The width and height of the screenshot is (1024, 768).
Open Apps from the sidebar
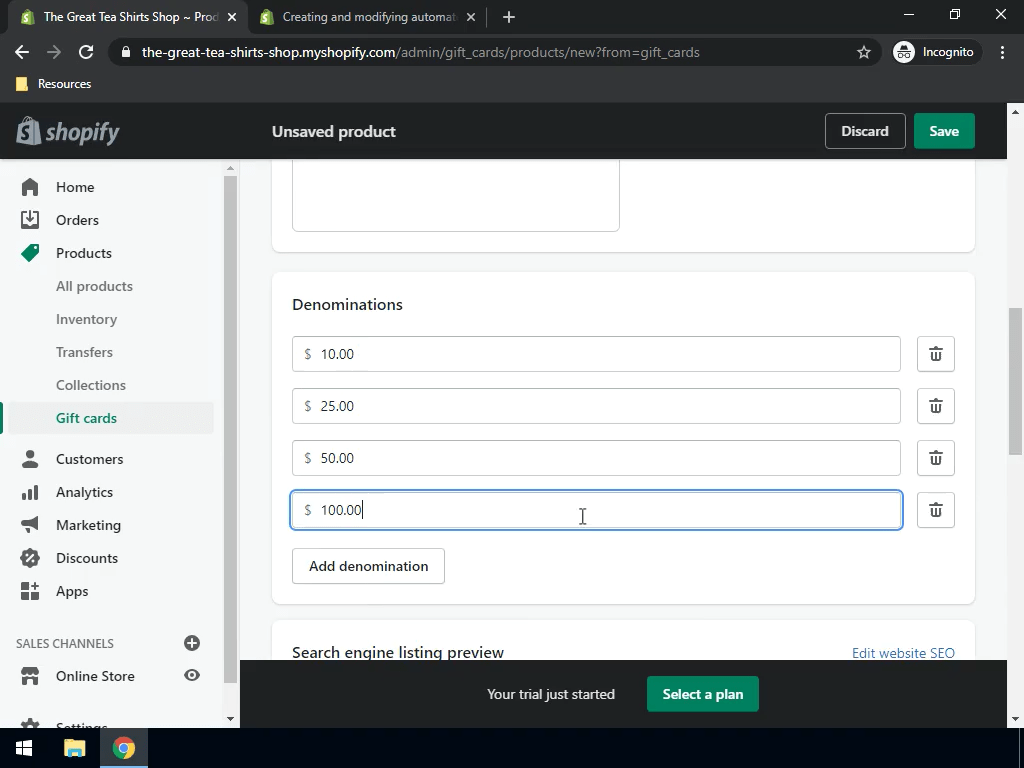pyautogui.click(x=71, y=591)
